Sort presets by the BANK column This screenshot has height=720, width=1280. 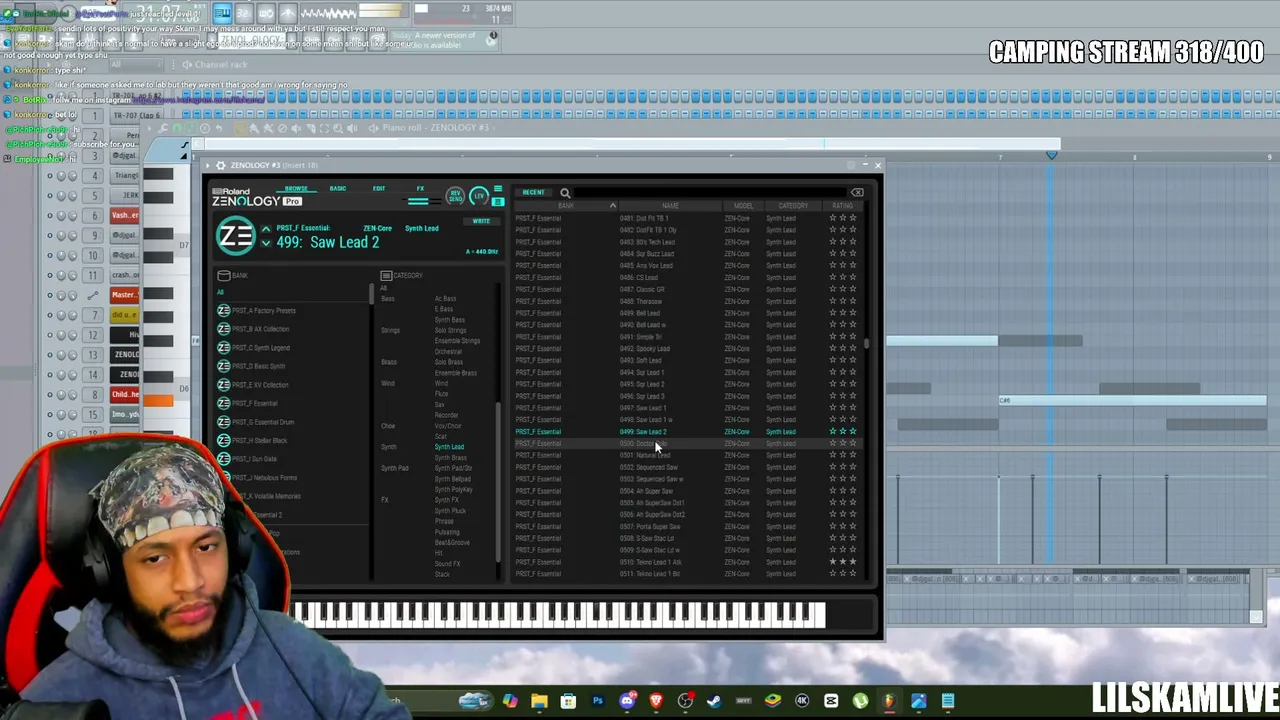pyautogui.click(x=566, y=206)
